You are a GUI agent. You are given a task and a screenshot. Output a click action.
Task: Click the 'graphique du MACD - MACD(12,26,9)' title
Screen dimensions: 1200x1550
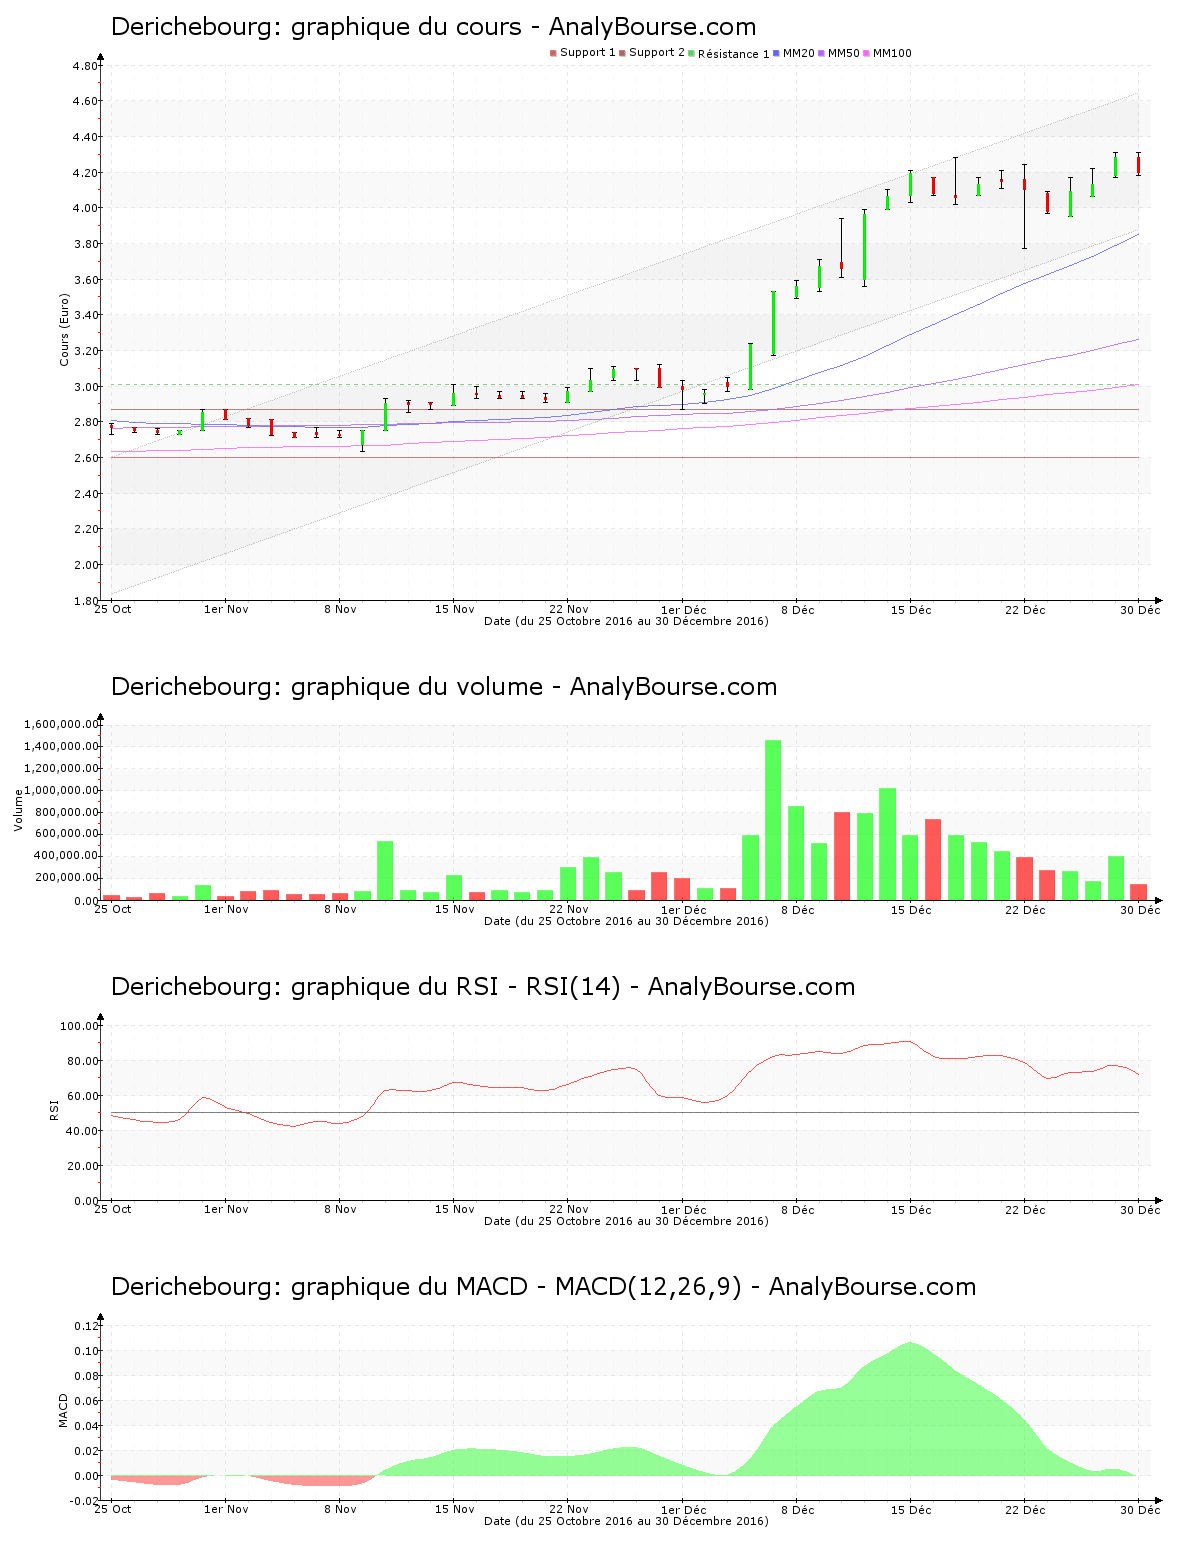[x=543, y=1287]
